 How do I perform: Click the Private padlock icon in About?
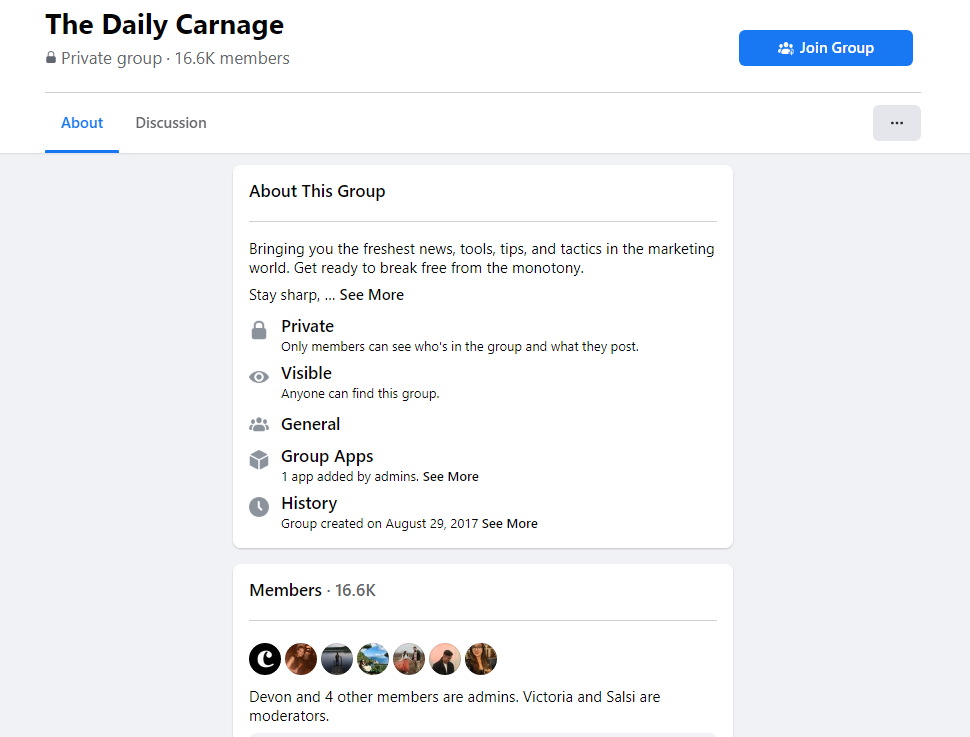pyautogui.click(x=259, y=330)
